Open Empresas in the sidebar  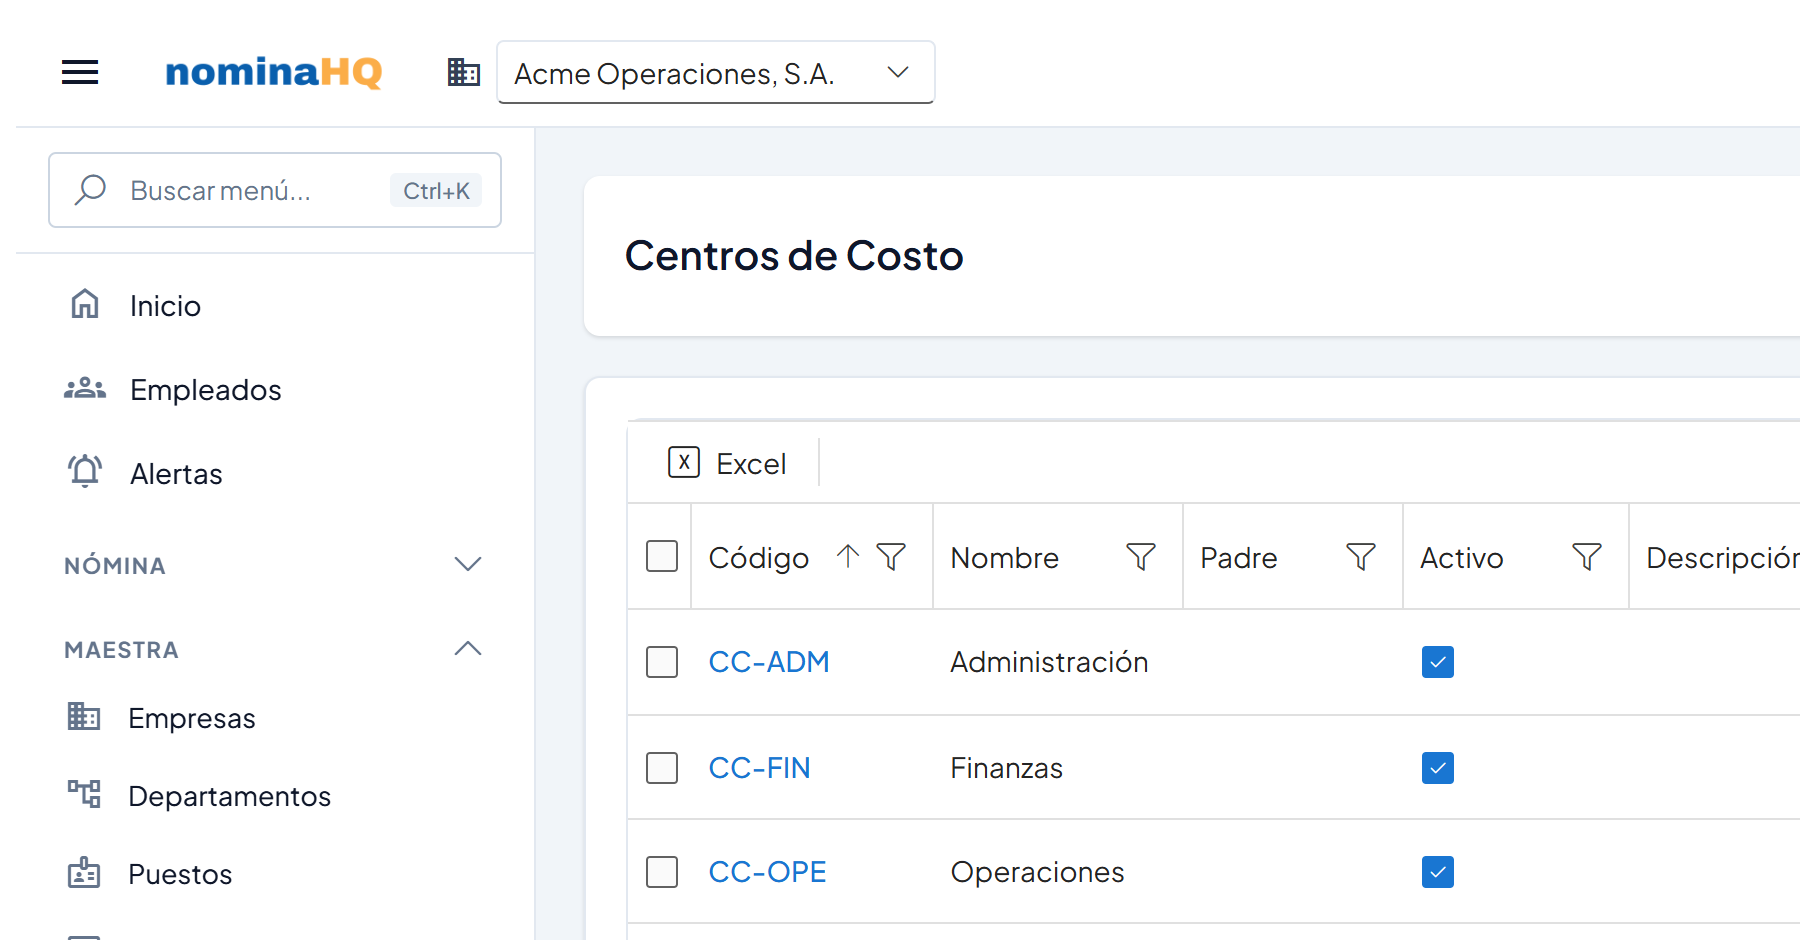click(192, 718)
